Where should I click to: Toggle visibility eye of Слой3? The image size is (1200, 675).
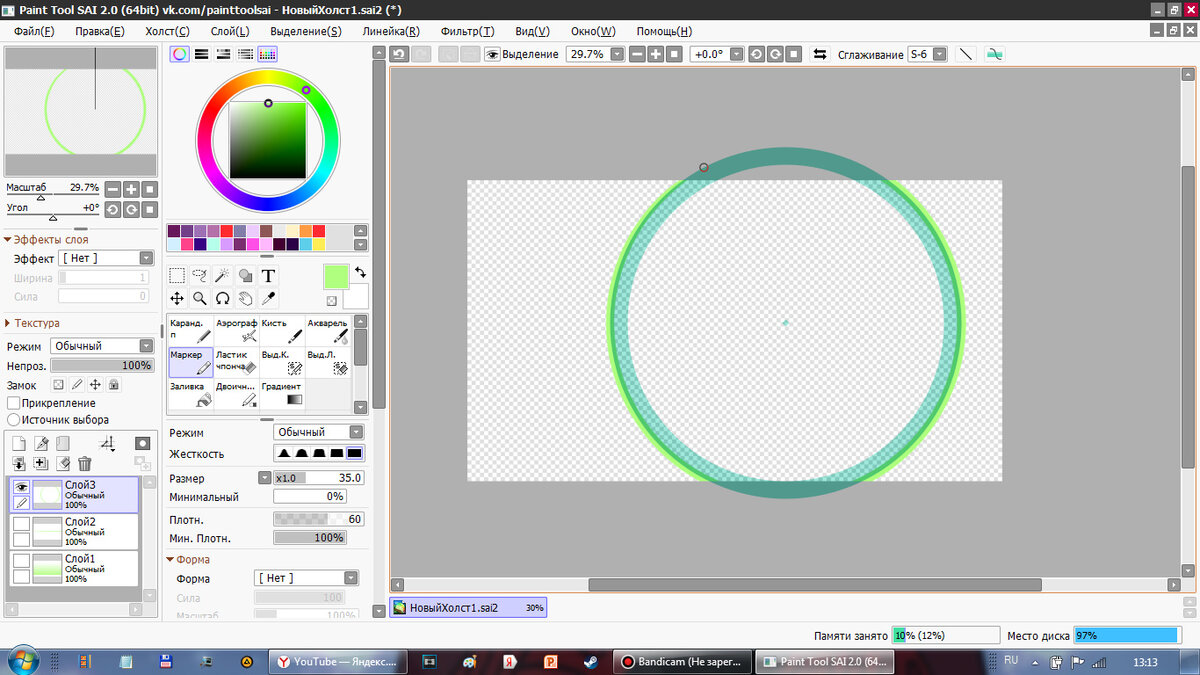20,486
